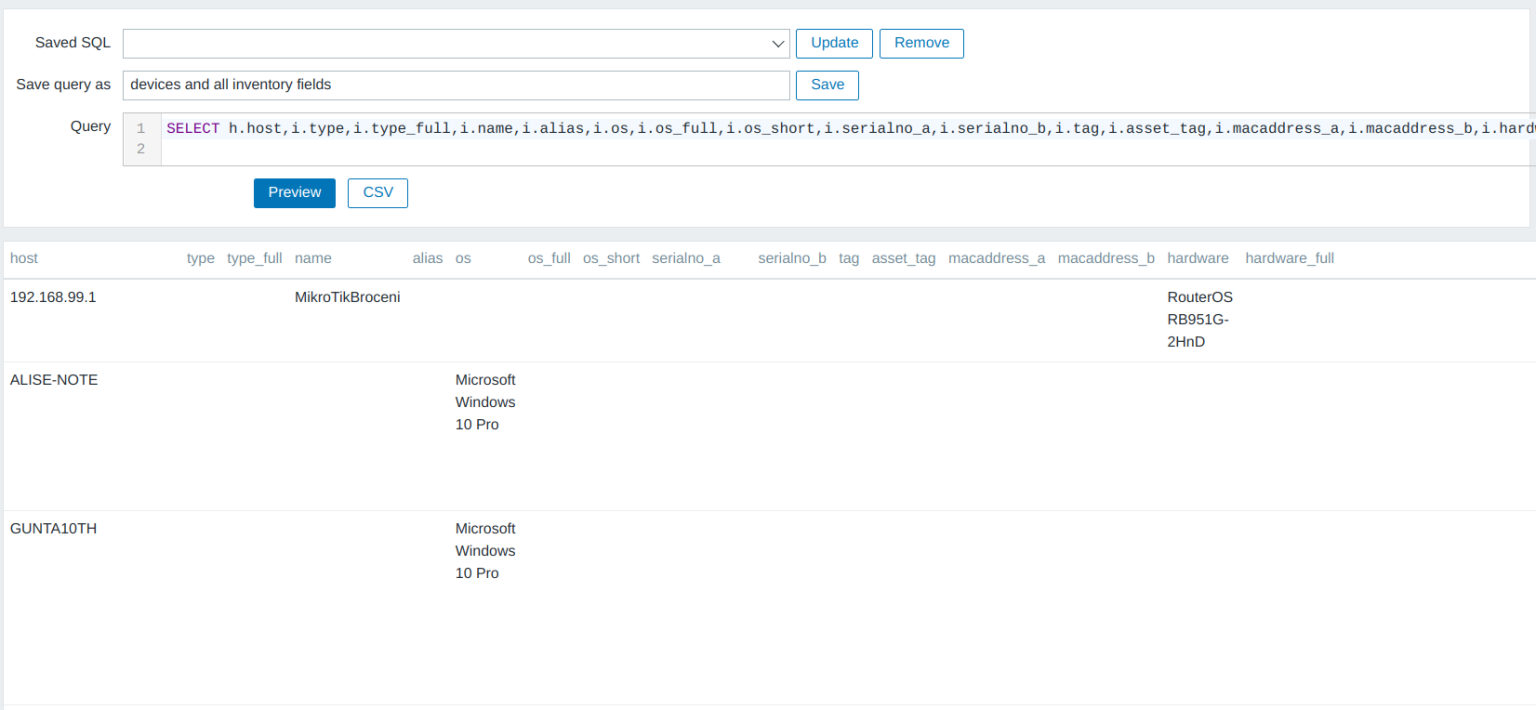Click the os_full column header
1536x710 pixels.
click(x=548, y=258)
